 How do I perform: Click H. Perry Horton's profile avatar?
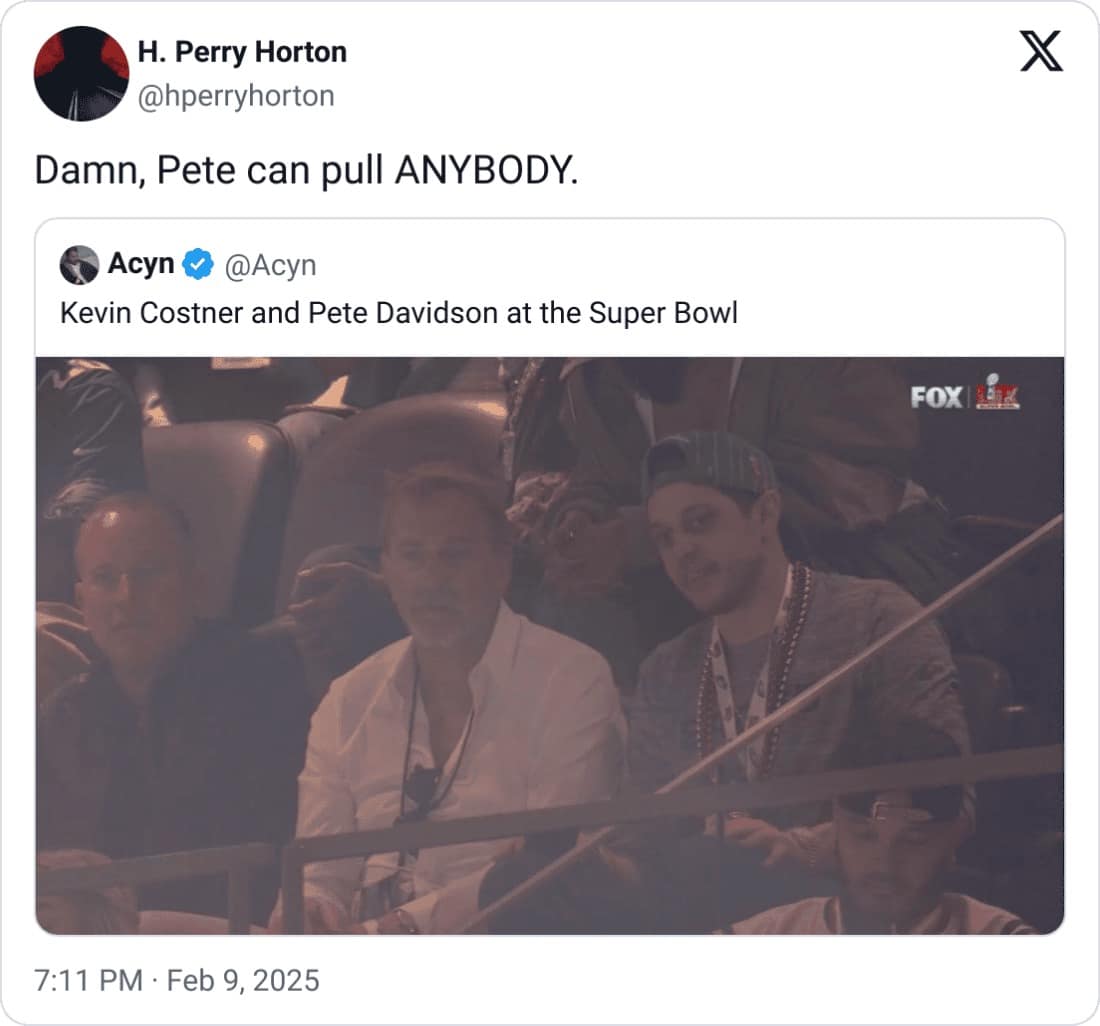tap(81, 73)
